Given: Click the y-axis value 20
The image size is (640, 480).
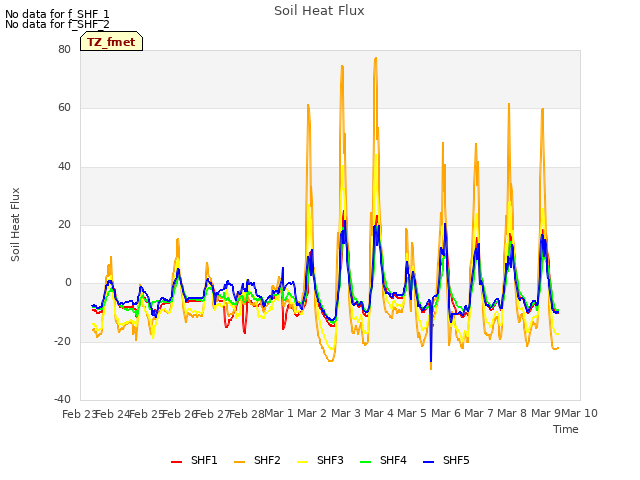Looking at the screenshot, I should (64, 224).
